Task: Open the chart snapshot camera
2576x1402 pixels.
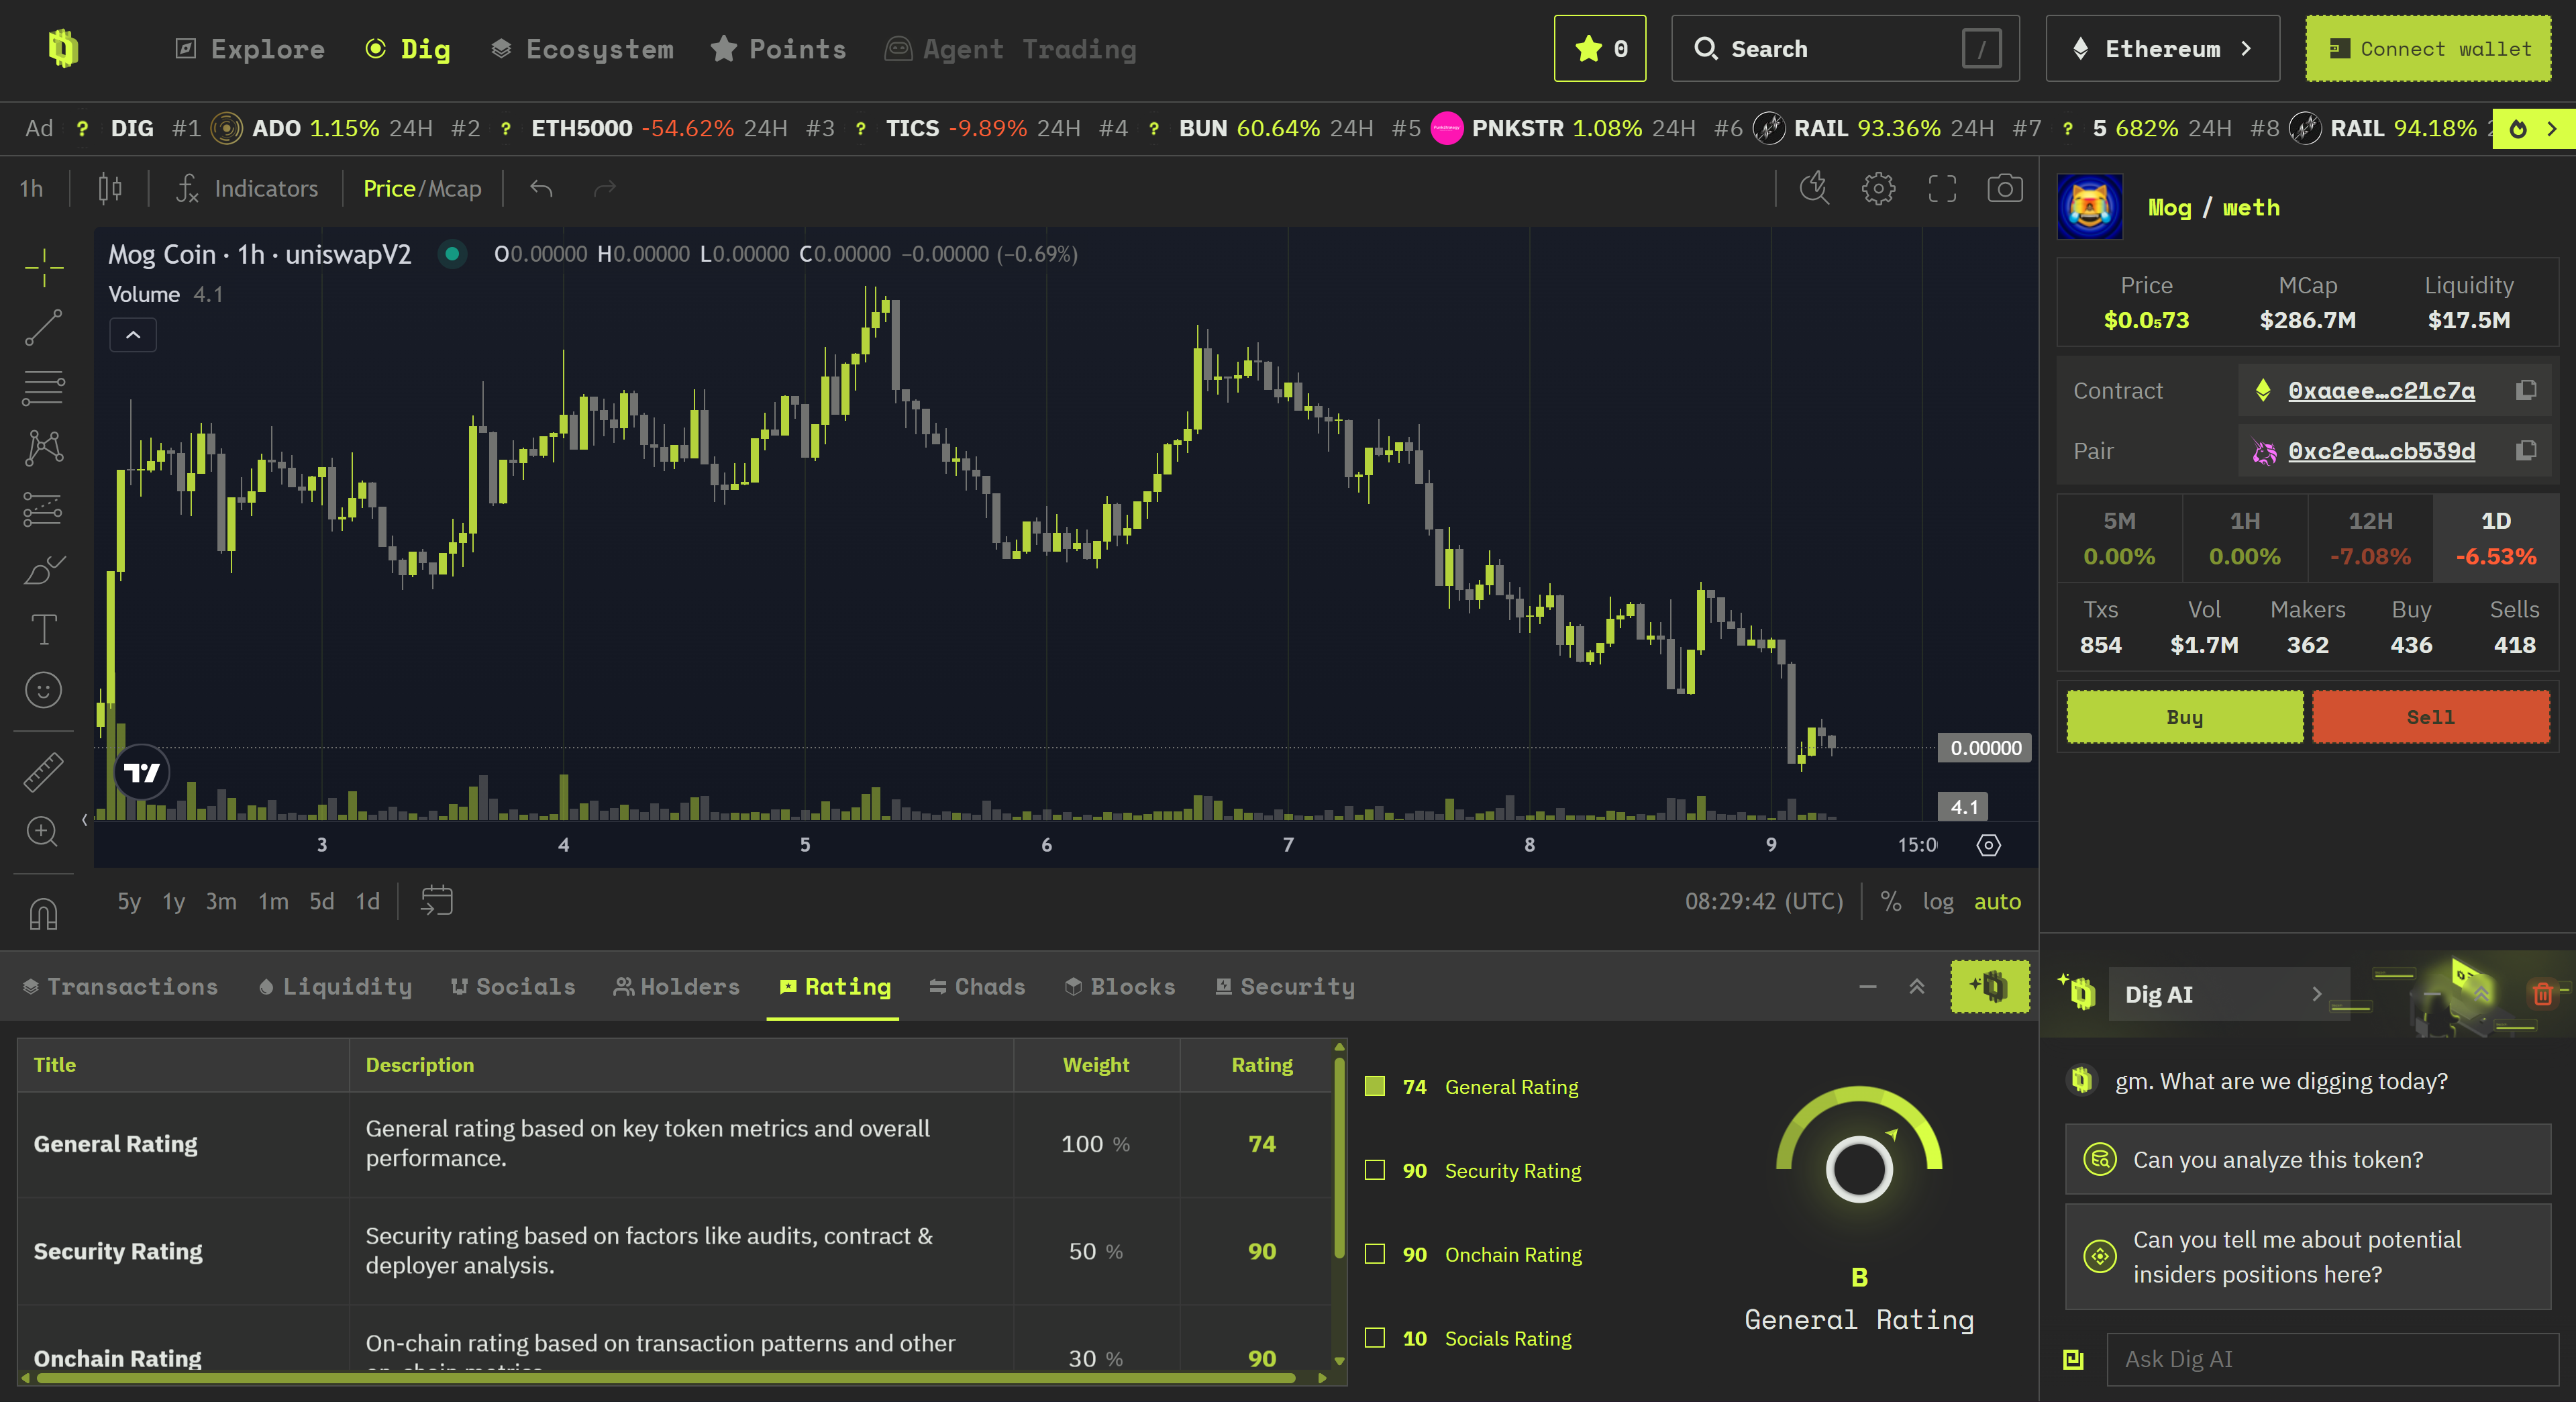Action: [2004, 188]
